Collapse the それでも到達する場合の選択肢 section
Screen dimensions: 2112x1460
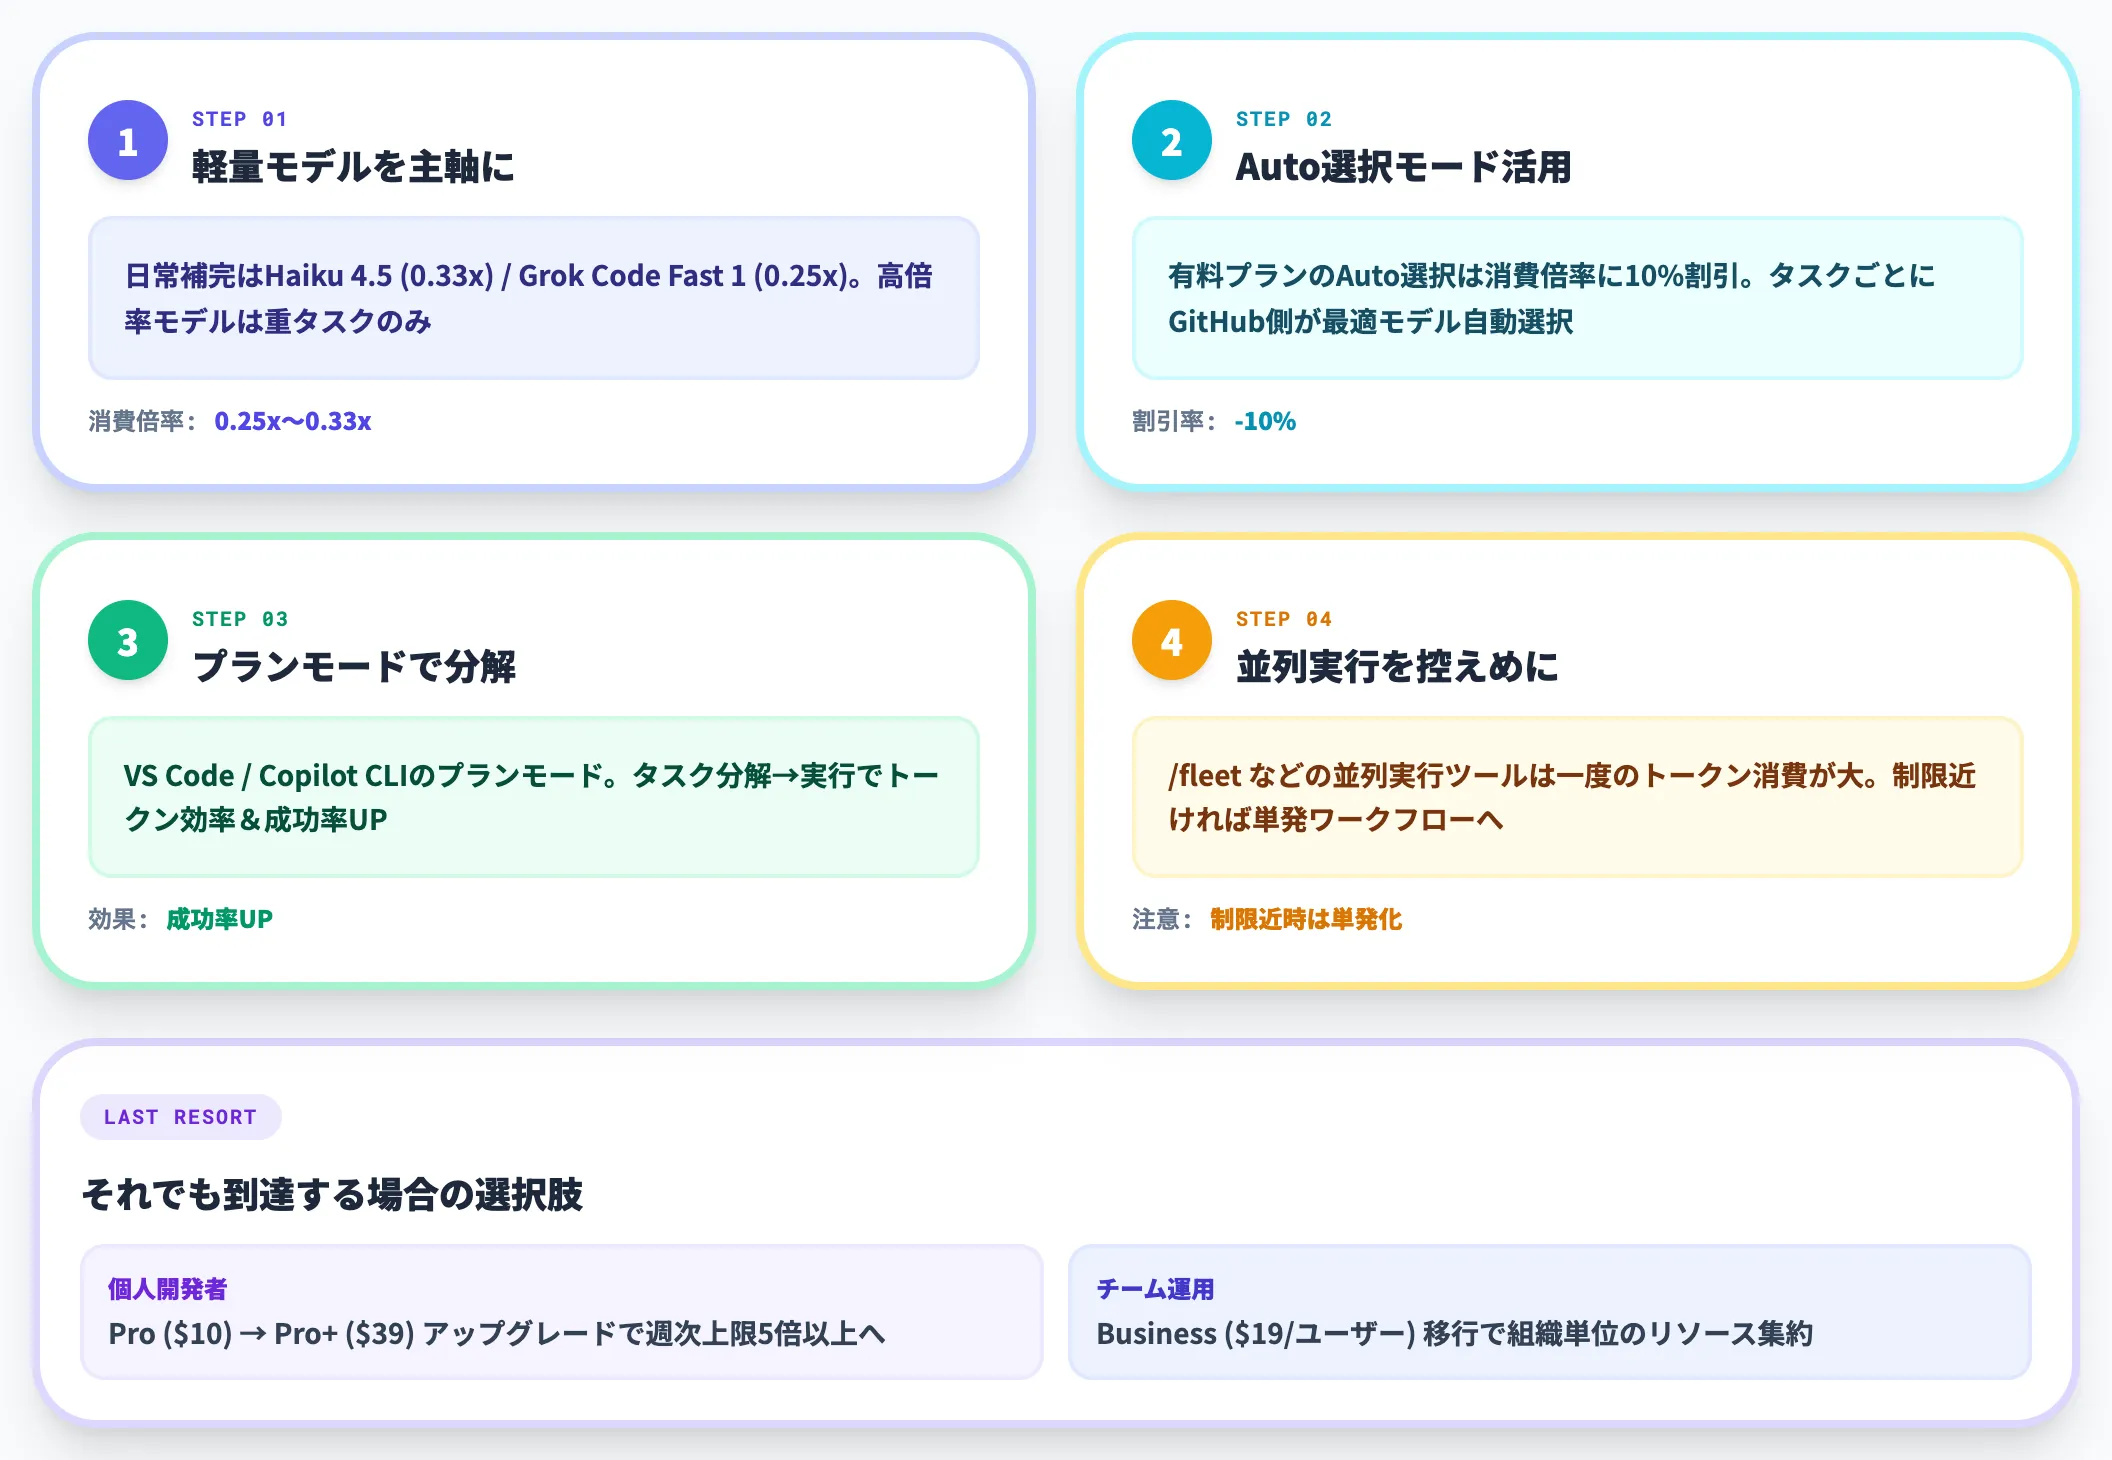[334, 1192]
